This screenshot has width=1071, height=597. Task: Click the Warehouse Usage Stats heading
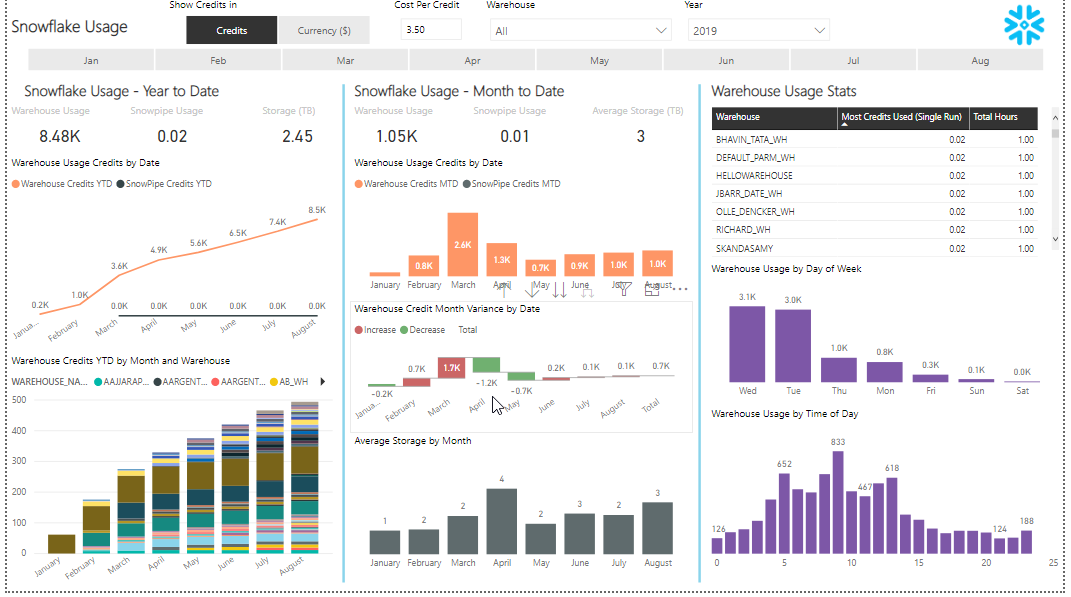click(x=783, y=91)
